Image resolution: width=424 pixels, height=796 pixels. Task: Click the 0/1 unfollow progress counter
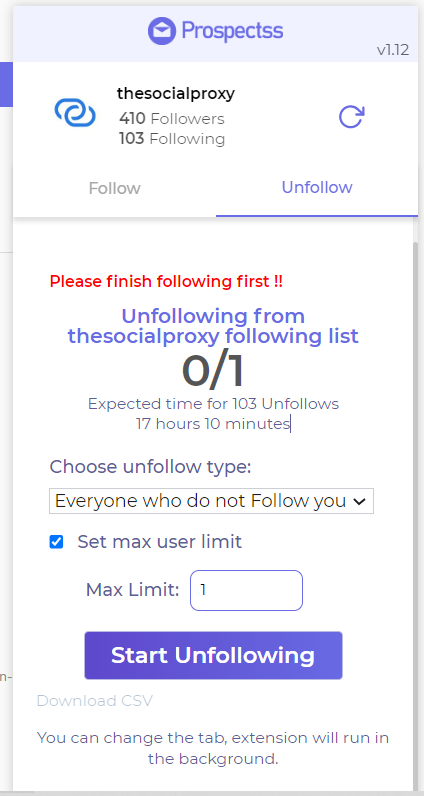pos(213,371)
